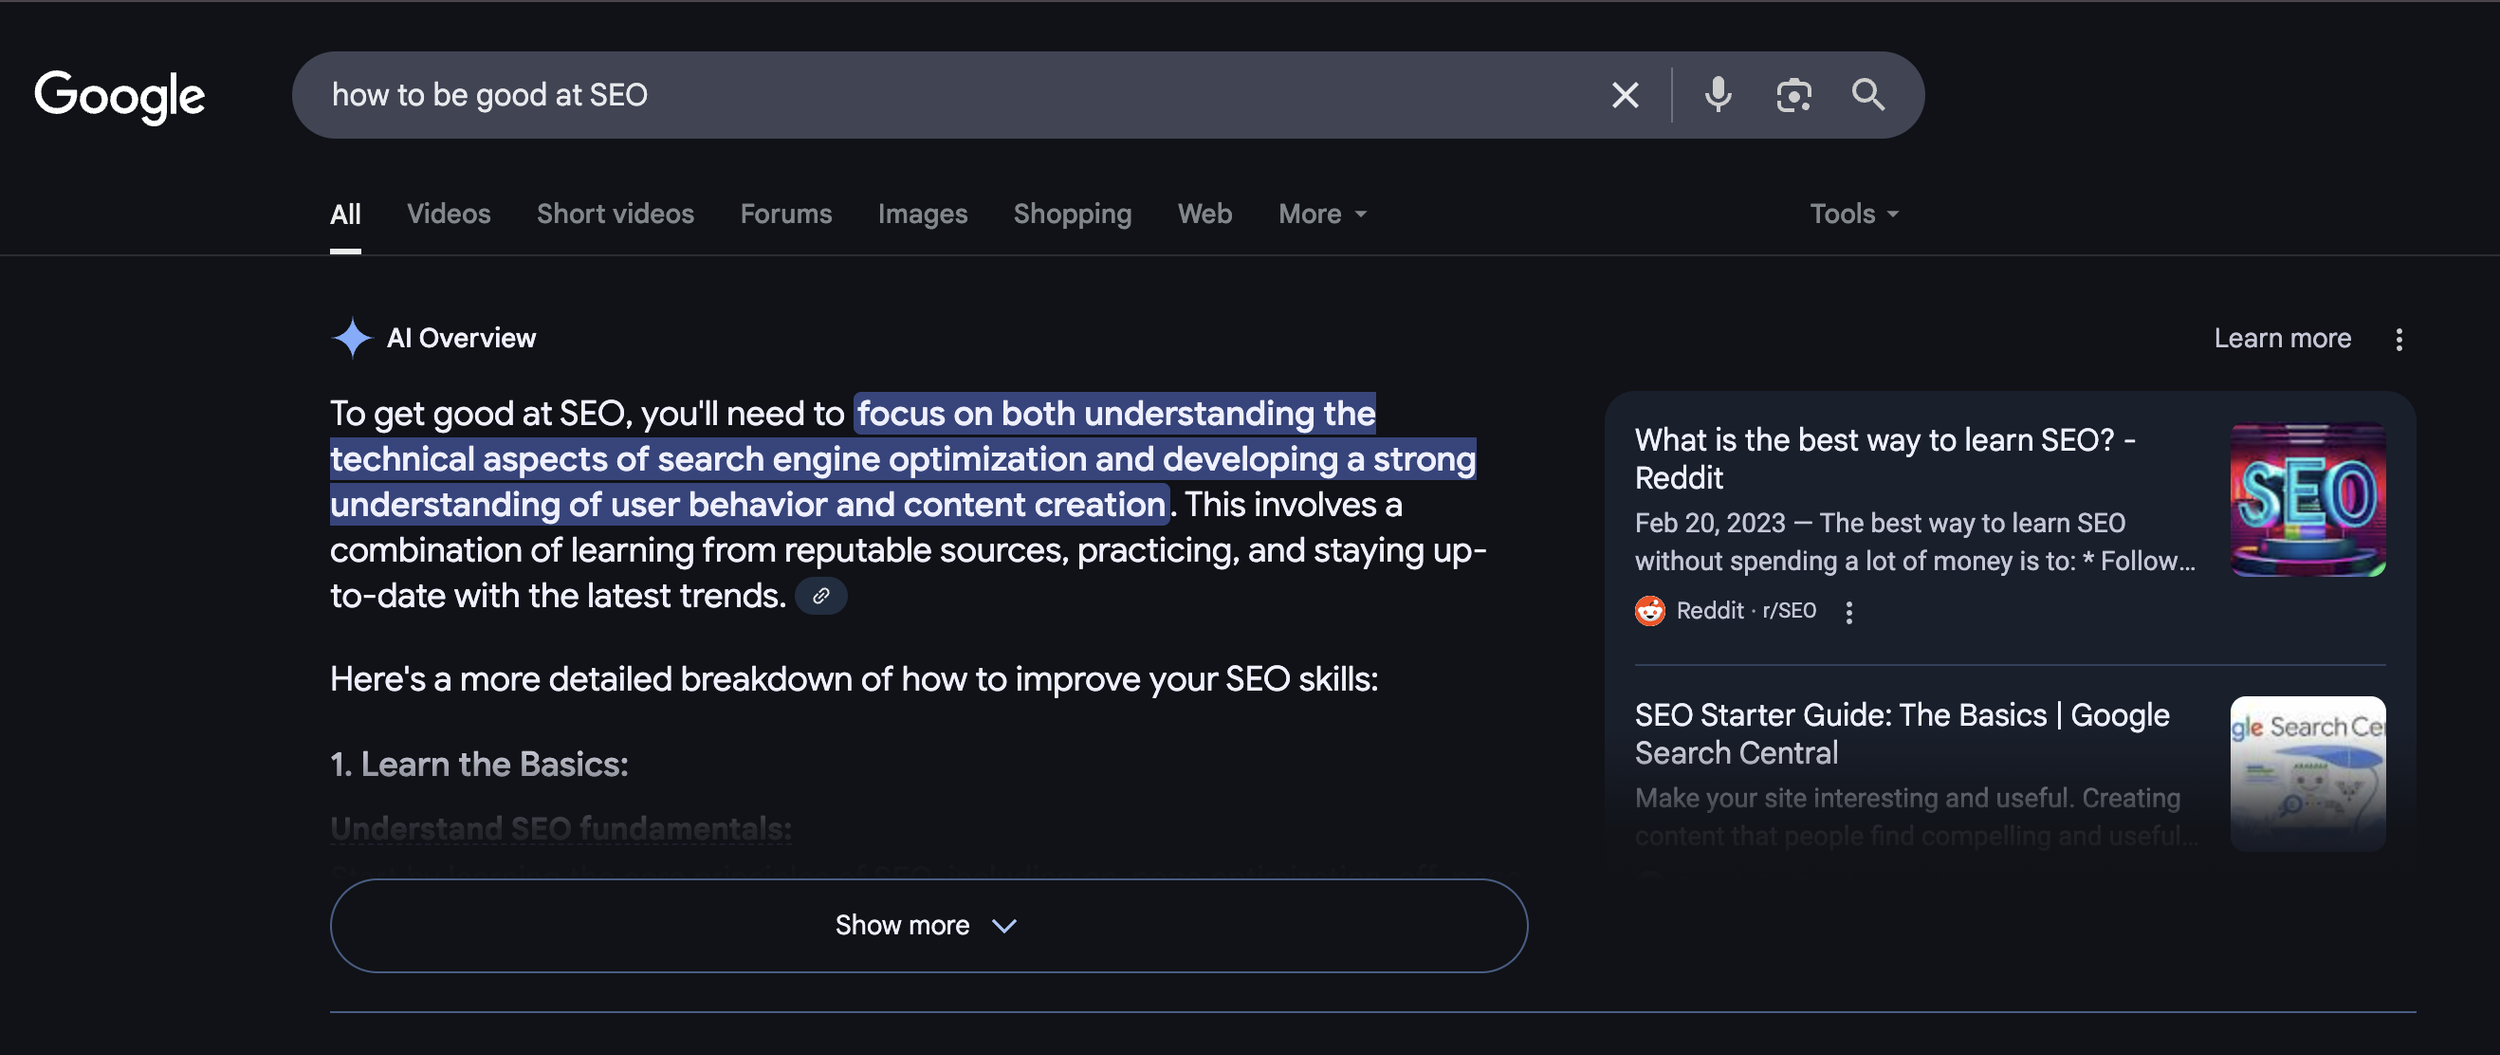Open Google Lens image search icon
Image resolution: width=2500 pixels, height=1055 pixels.
(1793, 95)
